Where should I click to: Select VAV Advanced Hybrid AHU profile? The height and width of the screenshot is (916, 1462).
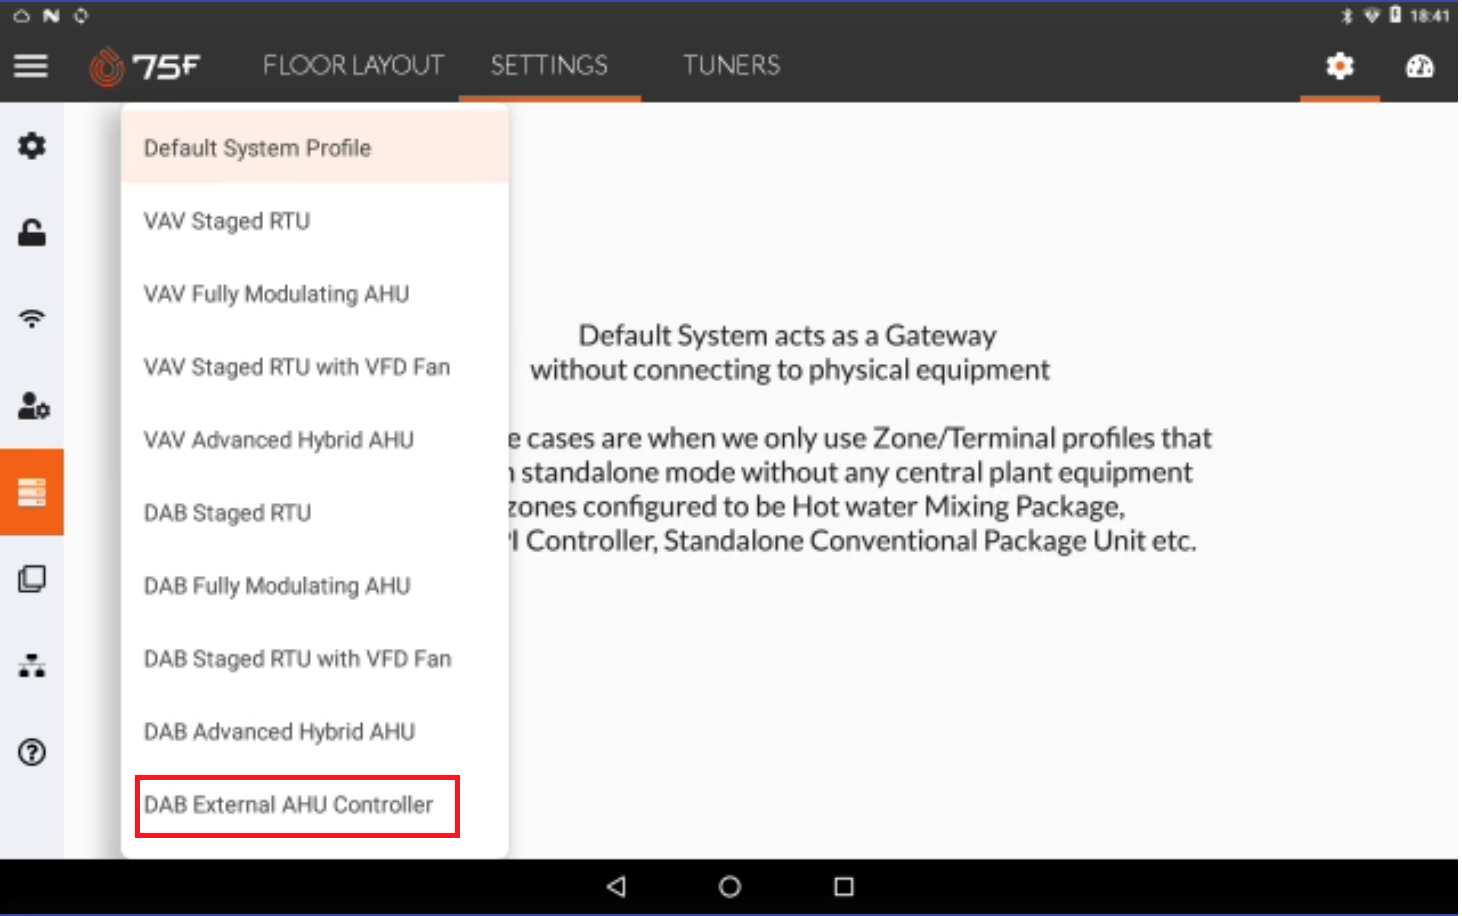(278, 440)
